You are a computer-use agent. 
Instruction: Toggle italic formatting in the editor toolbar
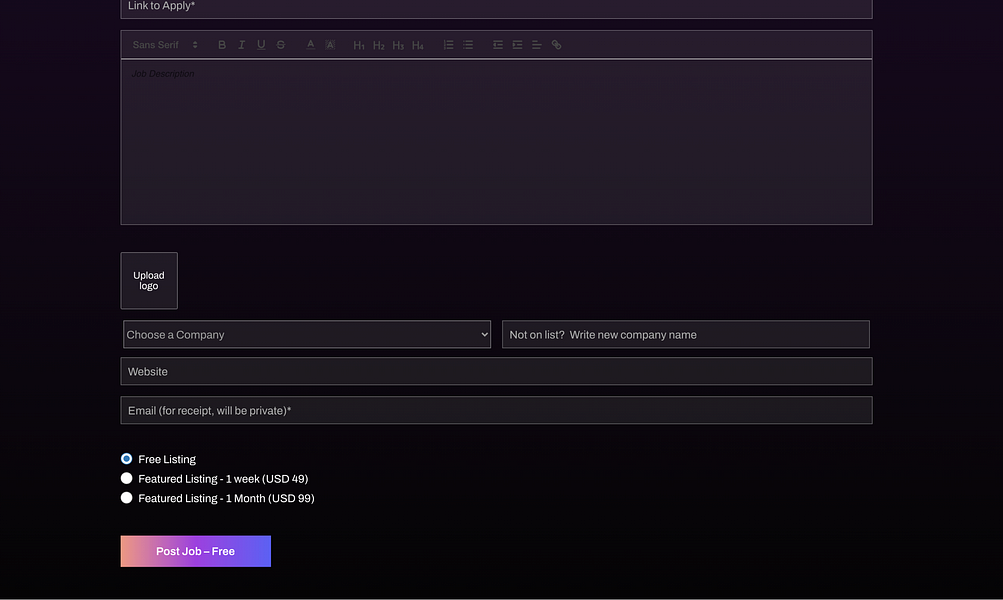click(241, 45)
